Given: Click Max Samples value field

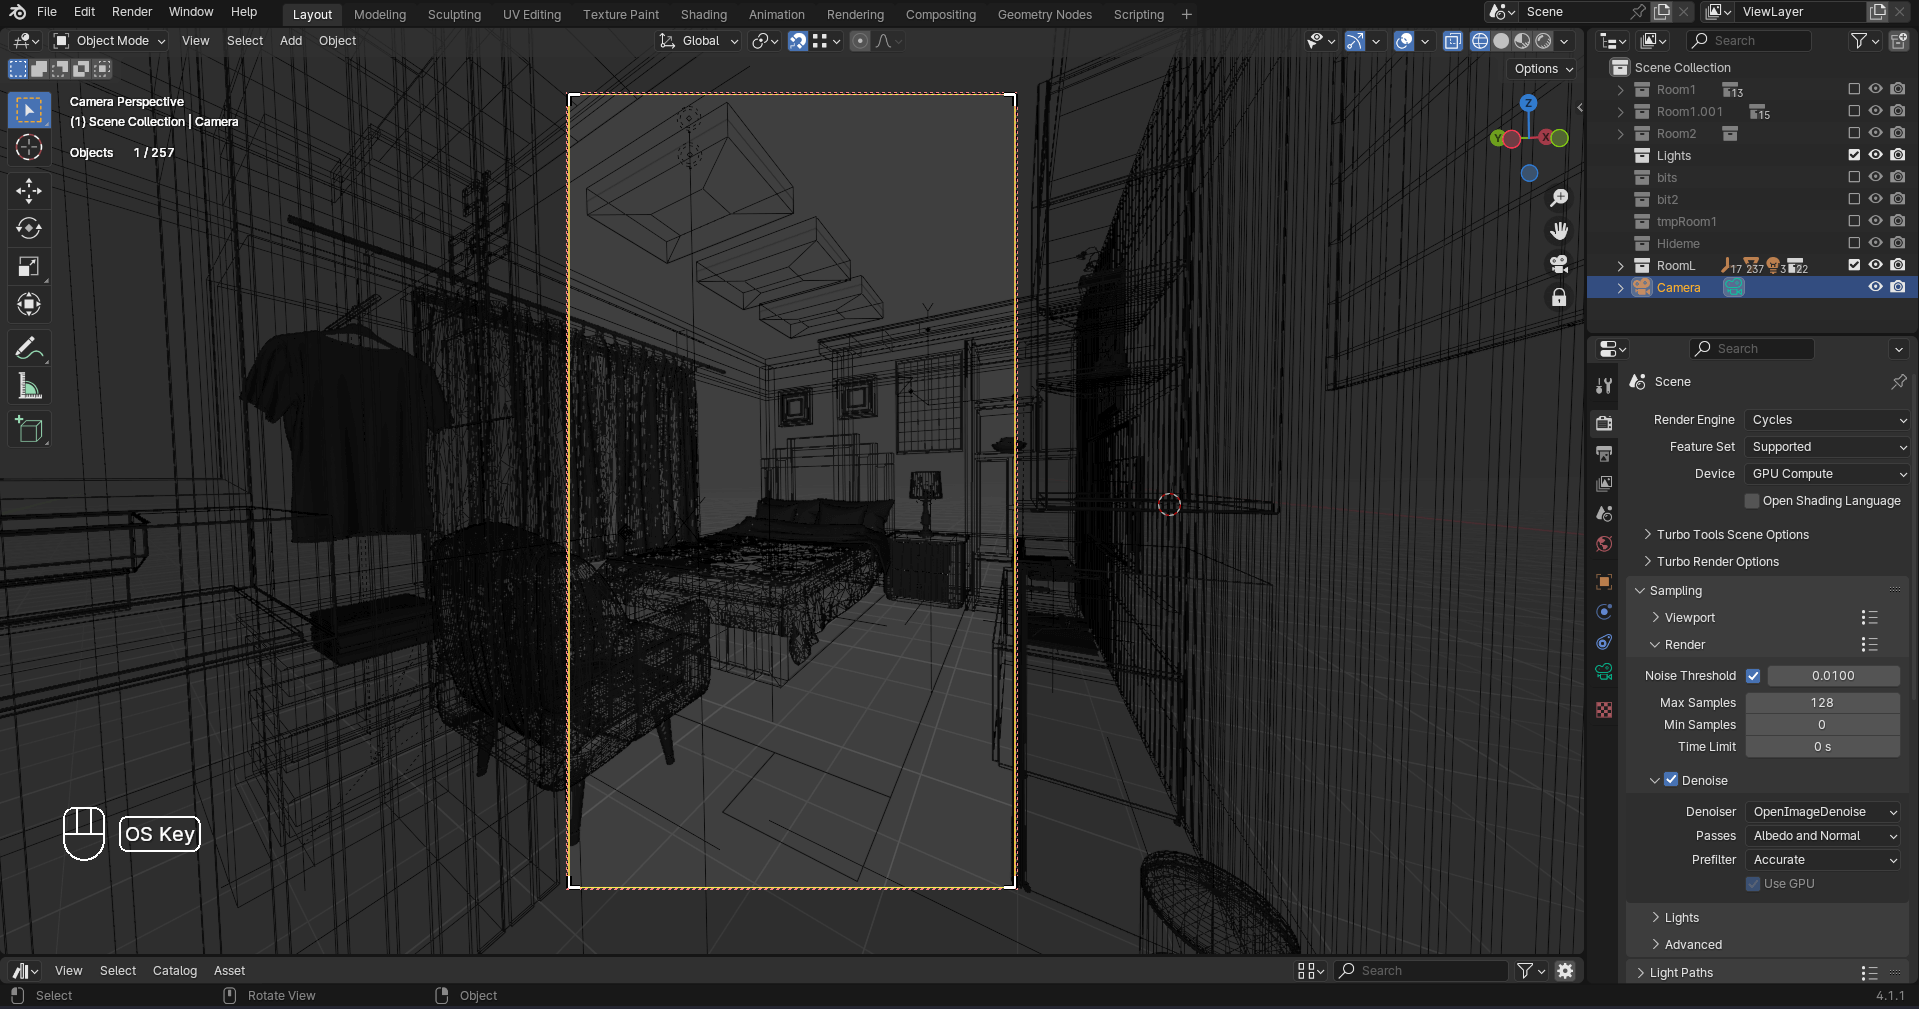Looking at the screenshot, I should click(x=1822, y=703).
